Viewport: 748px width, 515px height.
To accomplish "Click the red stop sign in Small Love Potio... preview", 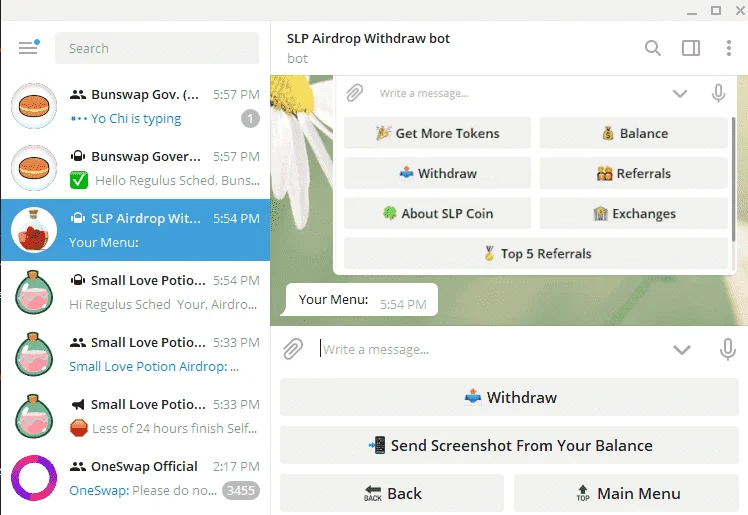I will pyautogui.click(x=79, y=428).
